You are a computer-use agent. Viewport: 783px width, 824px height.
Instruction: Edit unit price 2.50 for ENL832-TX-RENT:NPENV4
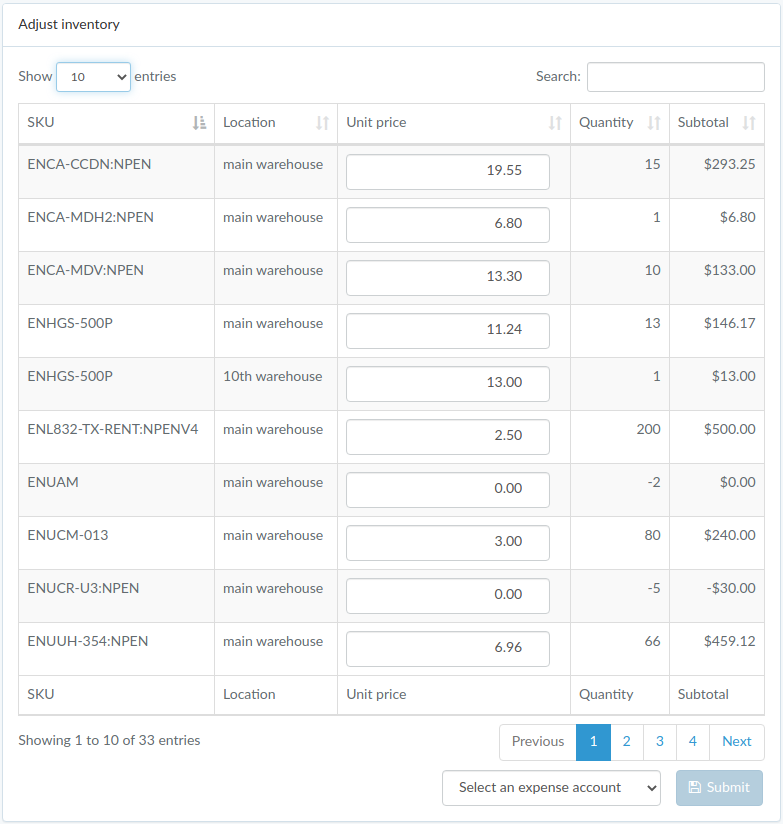pyautogui.click(x=448, y=437)
